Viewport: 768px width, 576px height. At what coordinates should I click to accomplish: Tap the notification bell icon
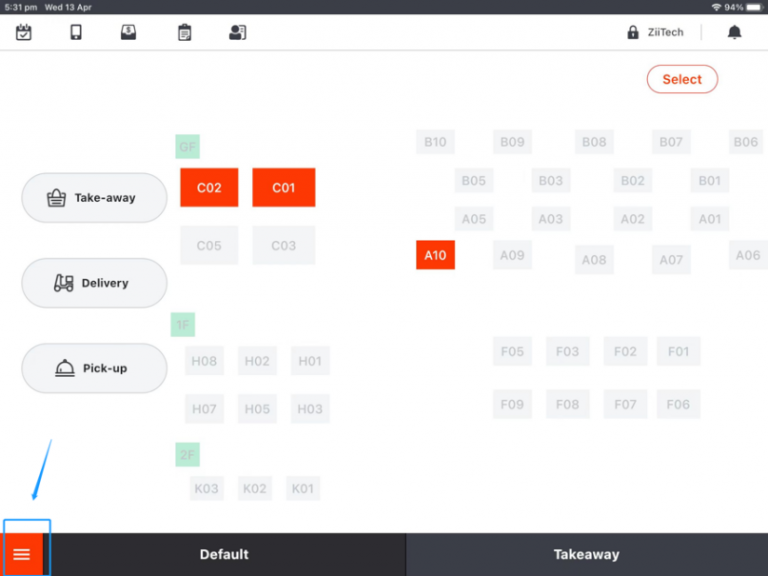734,32
